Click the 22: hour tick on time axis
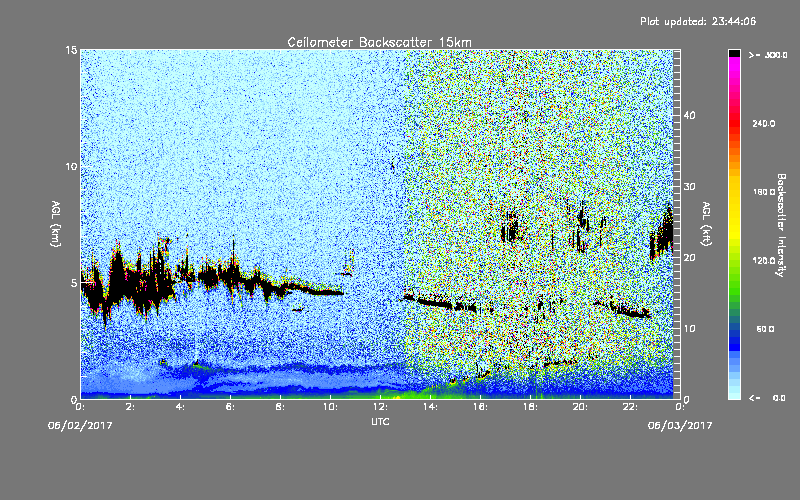The width and height of the screenshot is (800, 500). (630, 407)
